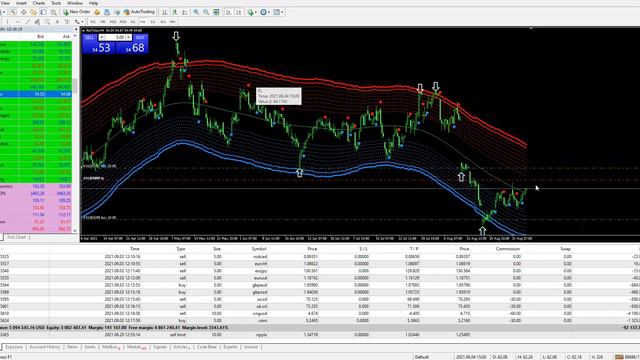The height and width of the screenshot is (360, 640).
Task: Close the Market Watch panel
Action: [76, 29]
